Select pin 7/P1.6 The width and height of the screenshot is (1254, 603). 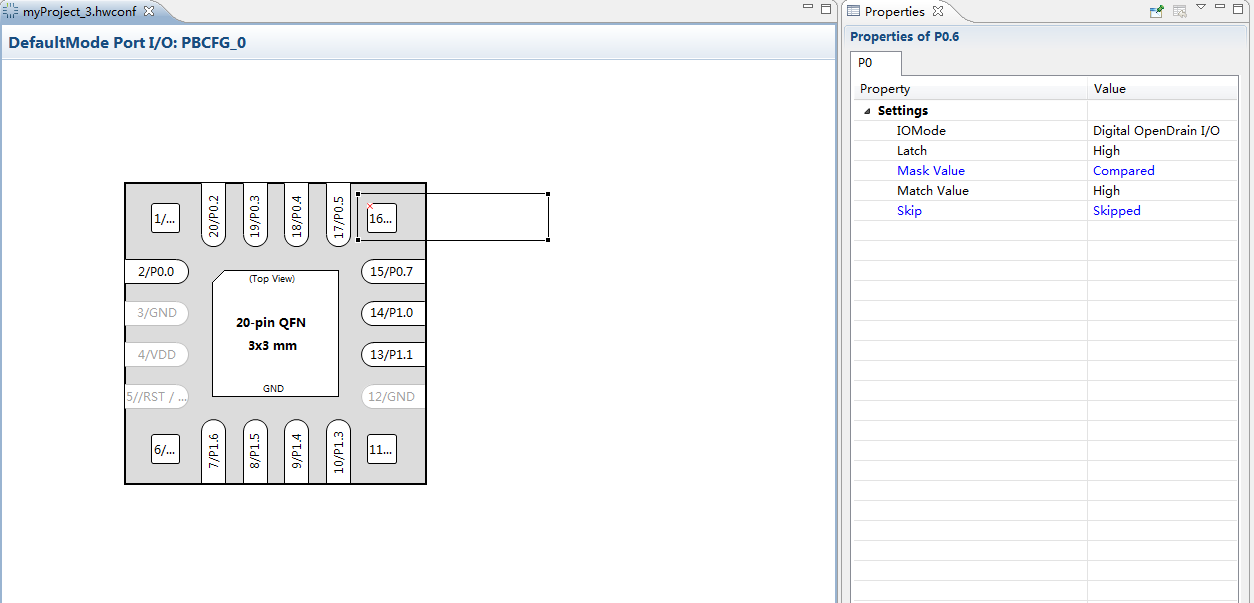click(213, 452)
